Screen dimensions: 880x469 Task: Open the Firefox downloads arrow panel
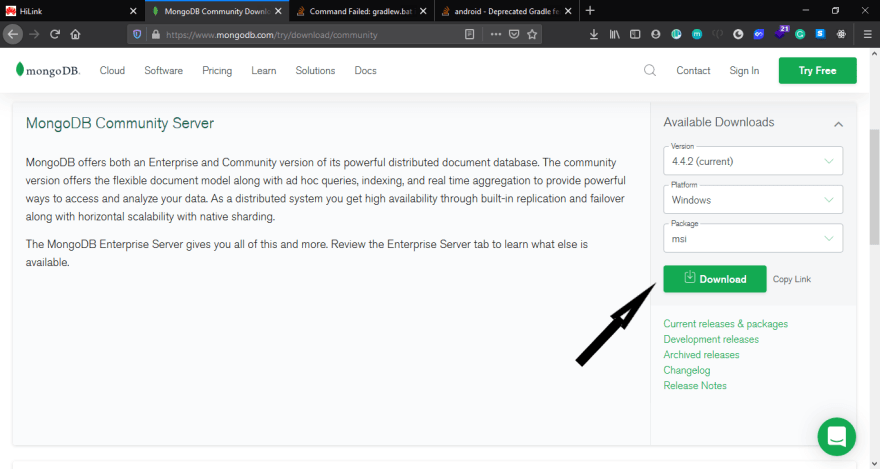[594, 34]
